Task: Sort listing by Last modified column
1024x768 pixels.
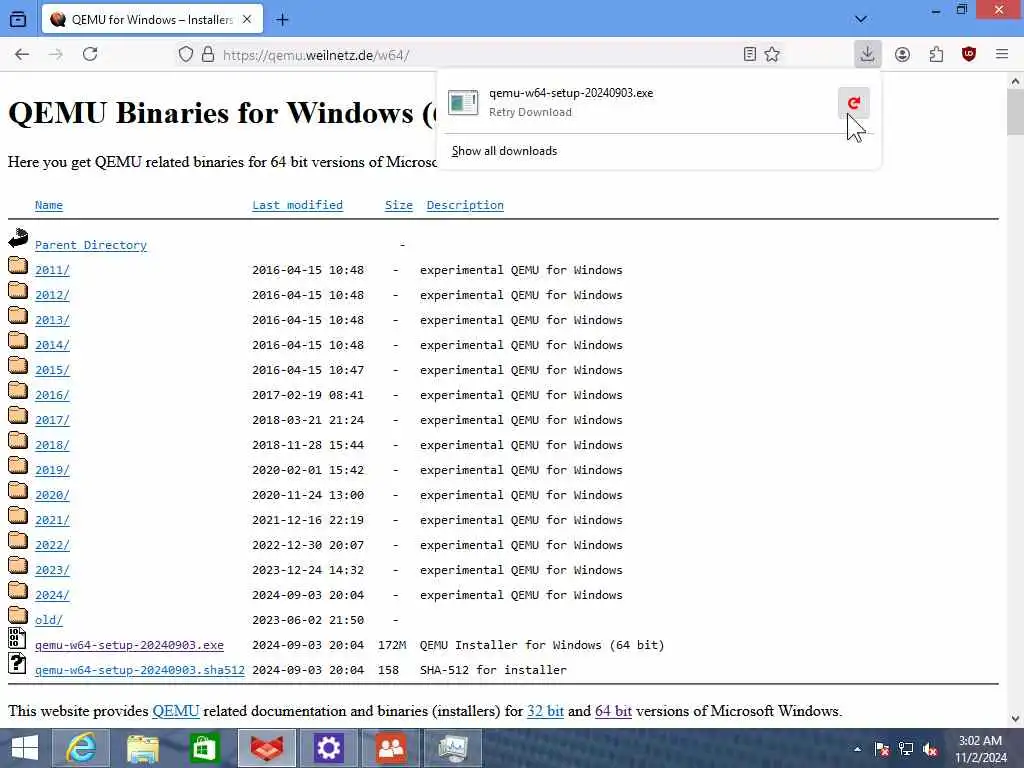Action: click(297, 205)
